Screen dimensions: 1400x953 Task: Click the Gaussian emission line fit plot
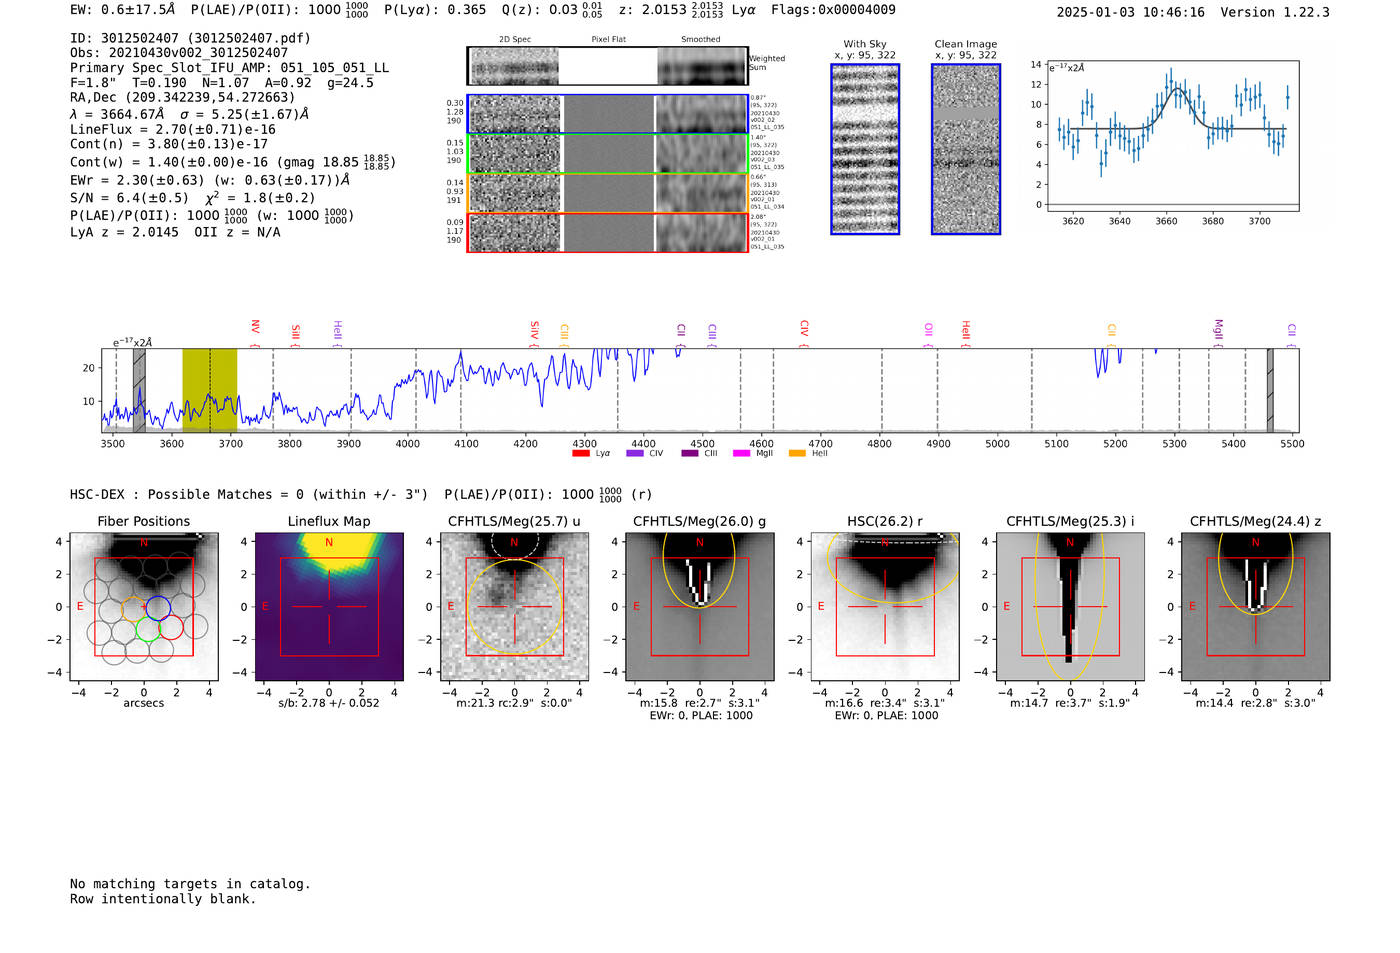pos(1172,135)
